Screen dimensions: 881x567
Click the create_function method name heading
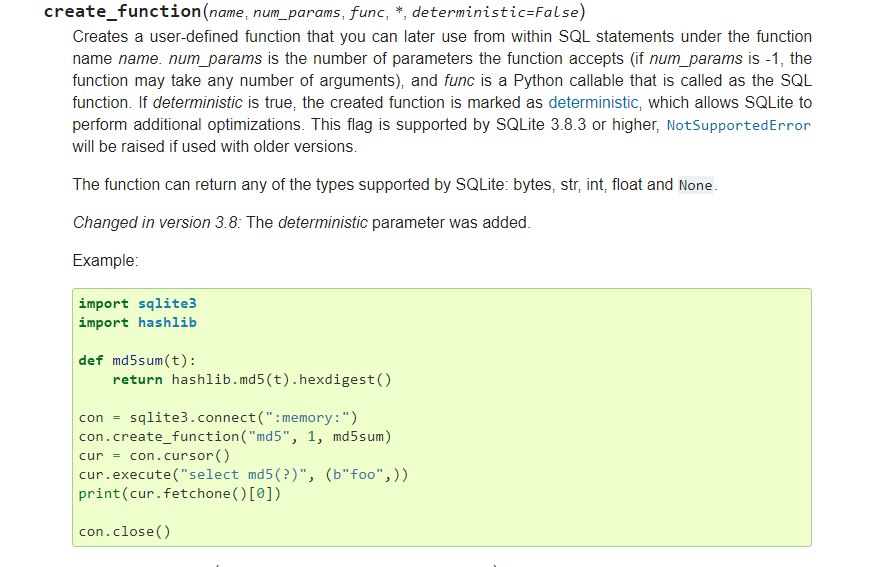click(124, 12)
